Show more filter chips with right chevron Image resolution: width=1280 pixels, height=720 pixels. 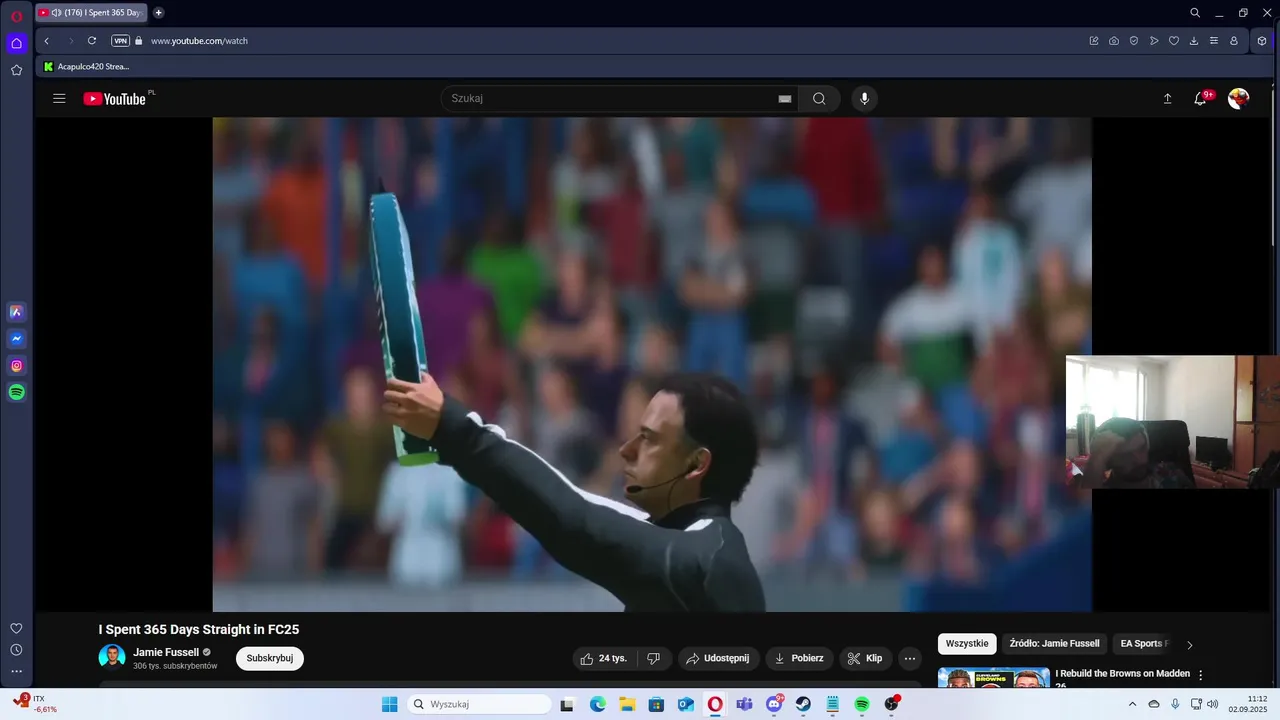1189,645
